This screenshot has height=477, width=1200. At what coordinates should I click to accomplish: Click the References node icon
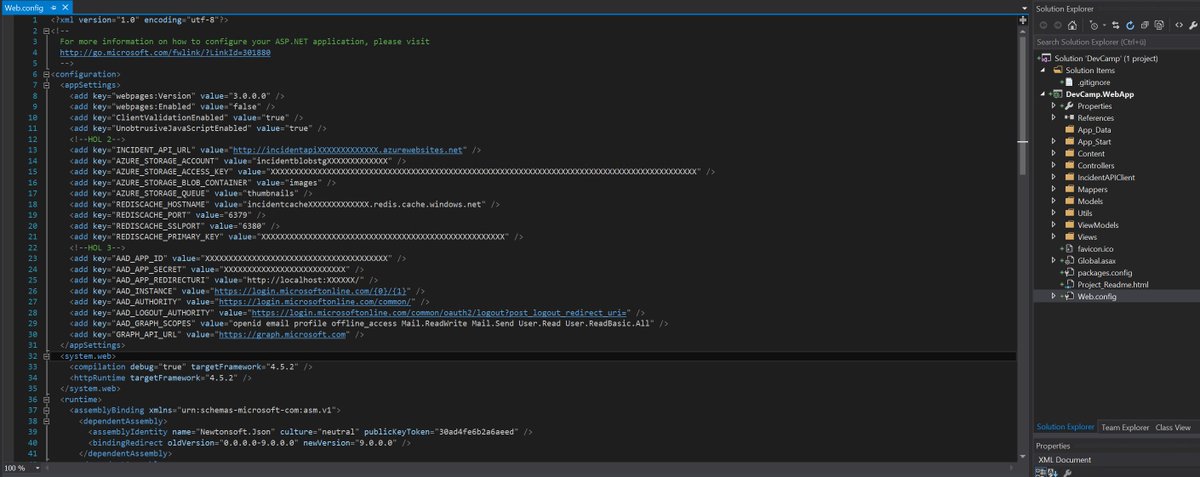(1069, 118)
